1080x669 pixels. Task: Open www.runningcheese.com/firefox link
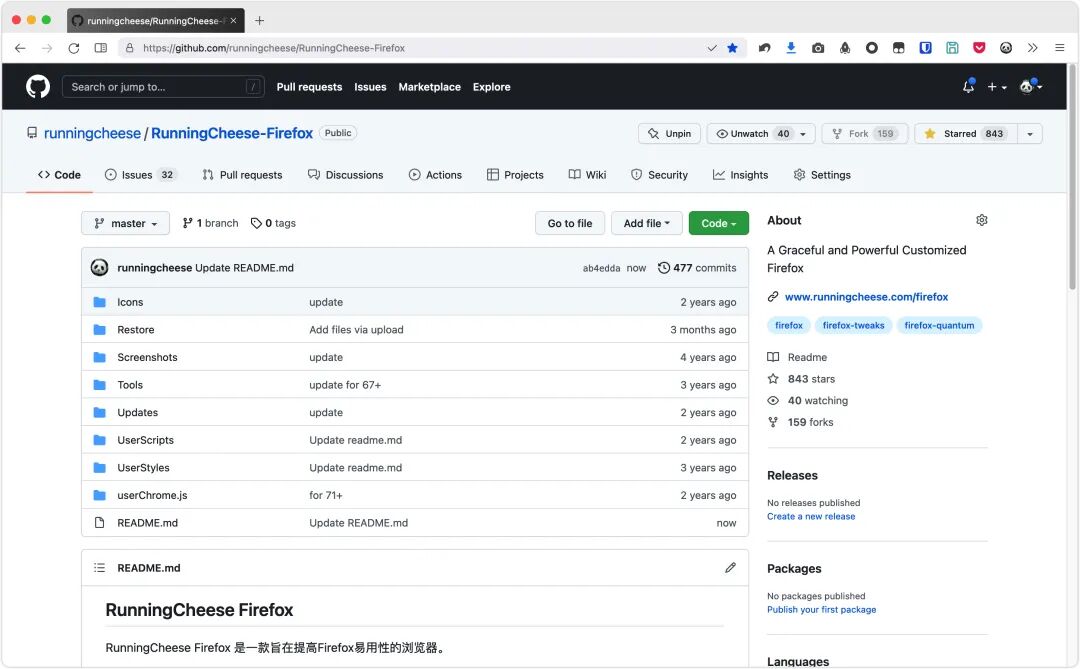point(866,297)
